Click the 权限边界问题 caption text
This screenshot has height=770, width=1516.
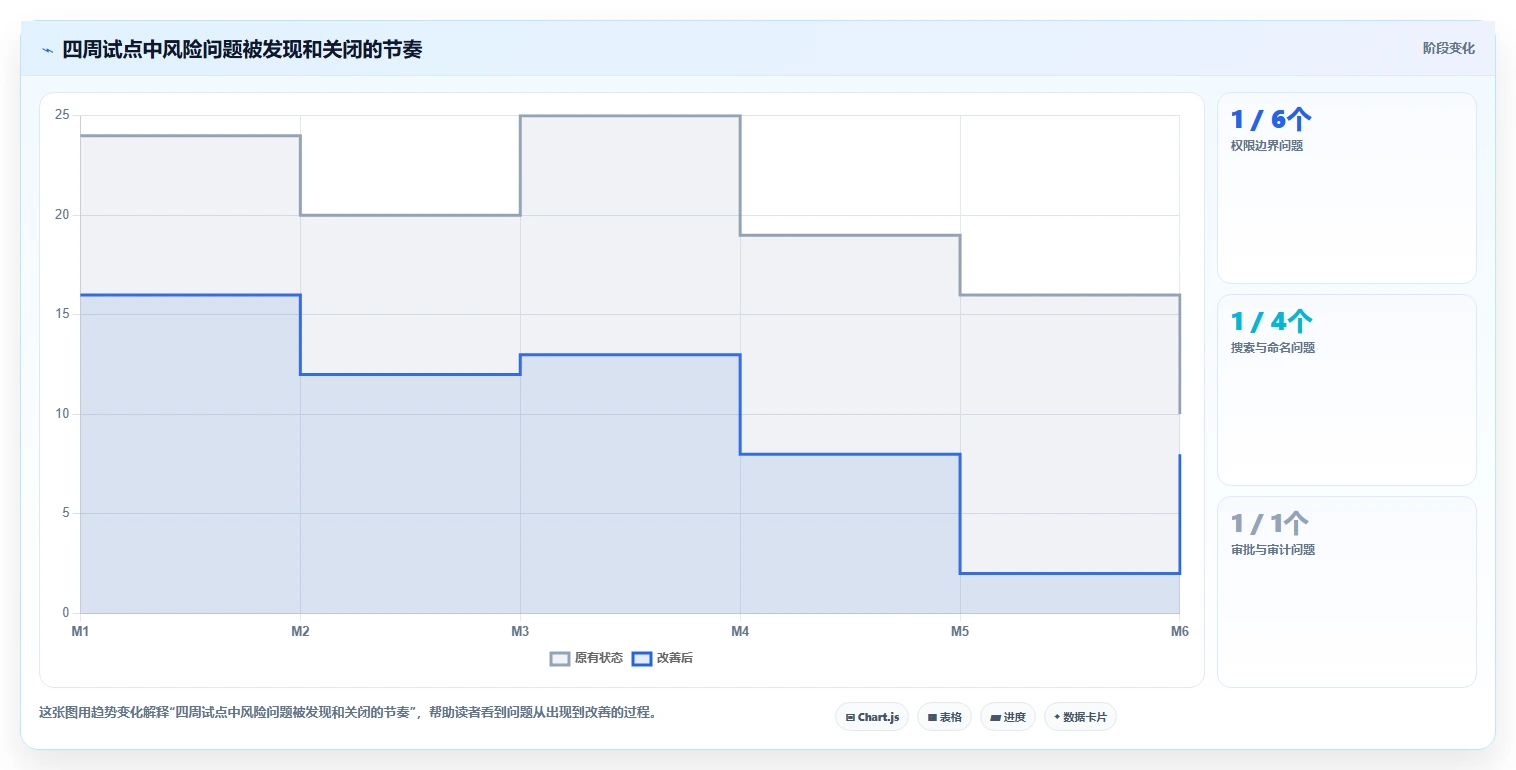tap(1267, 145)
